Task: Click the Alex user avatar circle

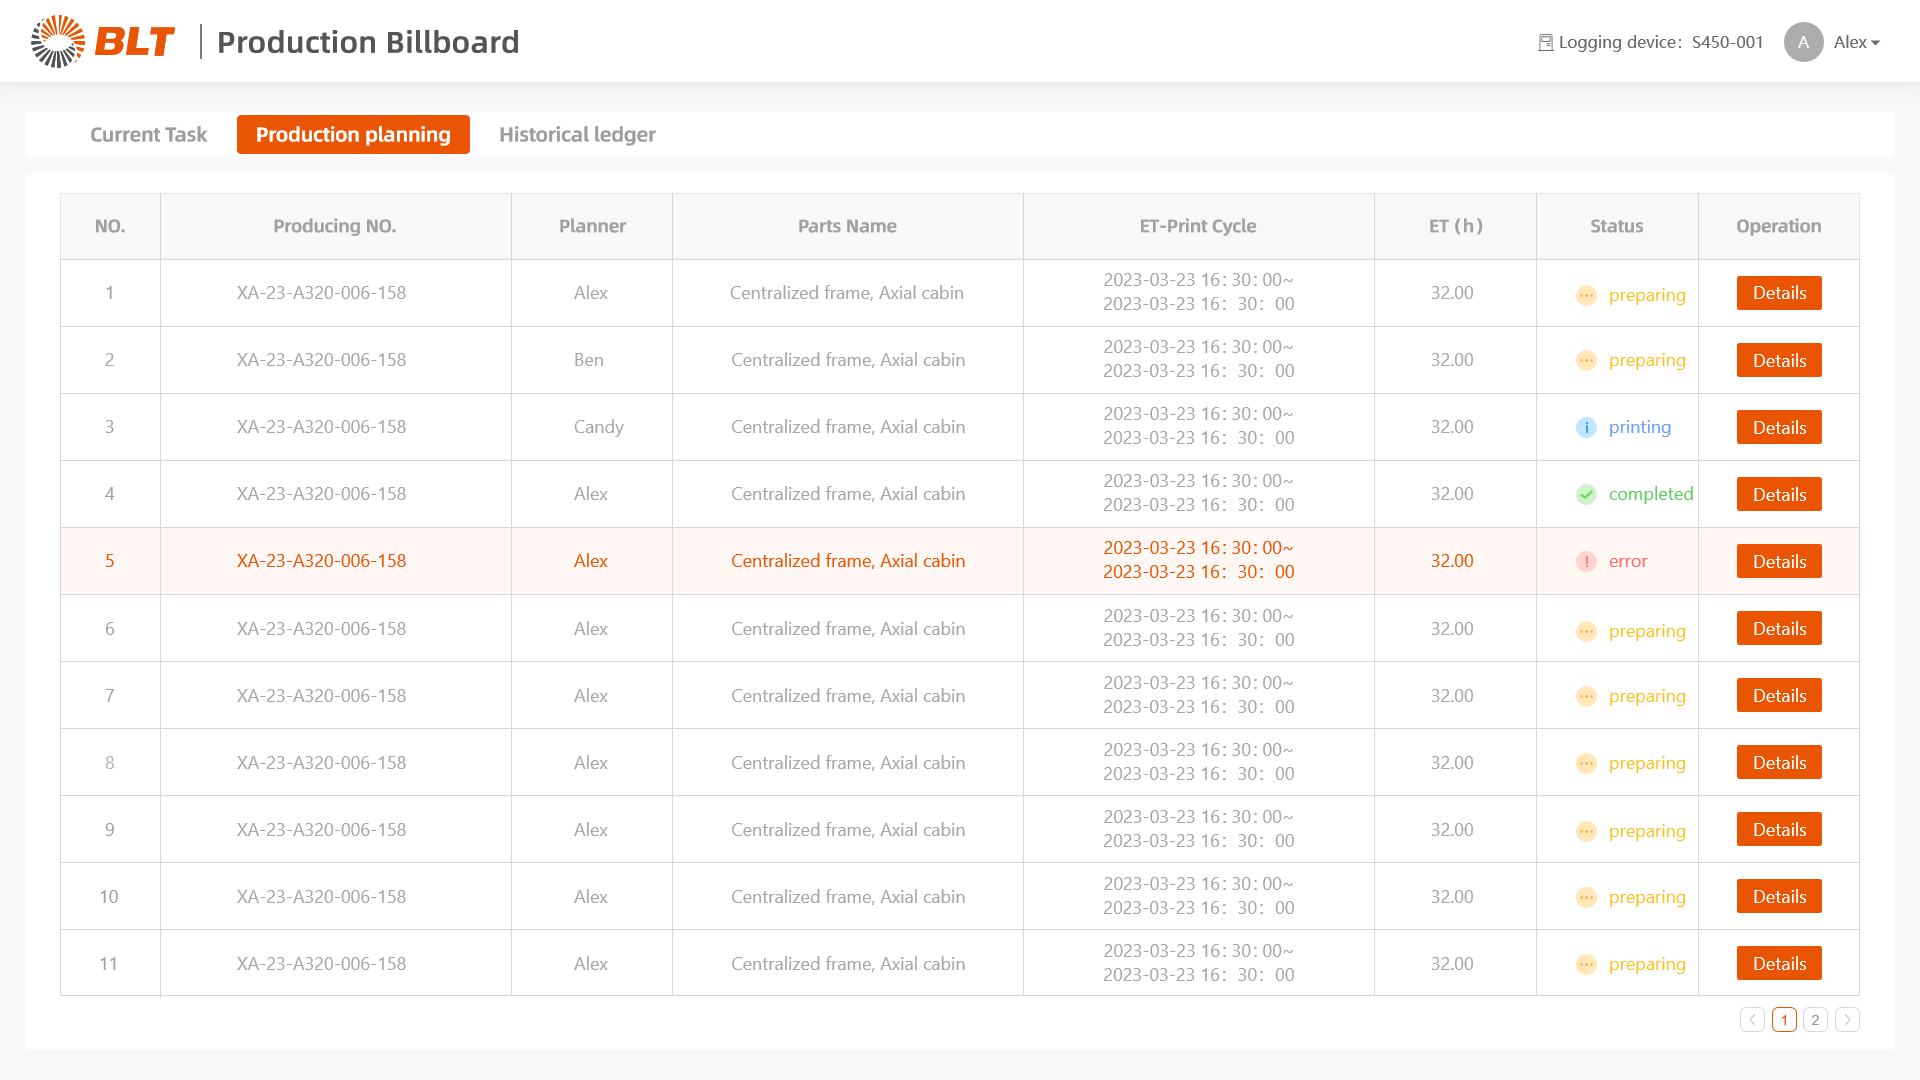Action: (x=1803, y=42)
